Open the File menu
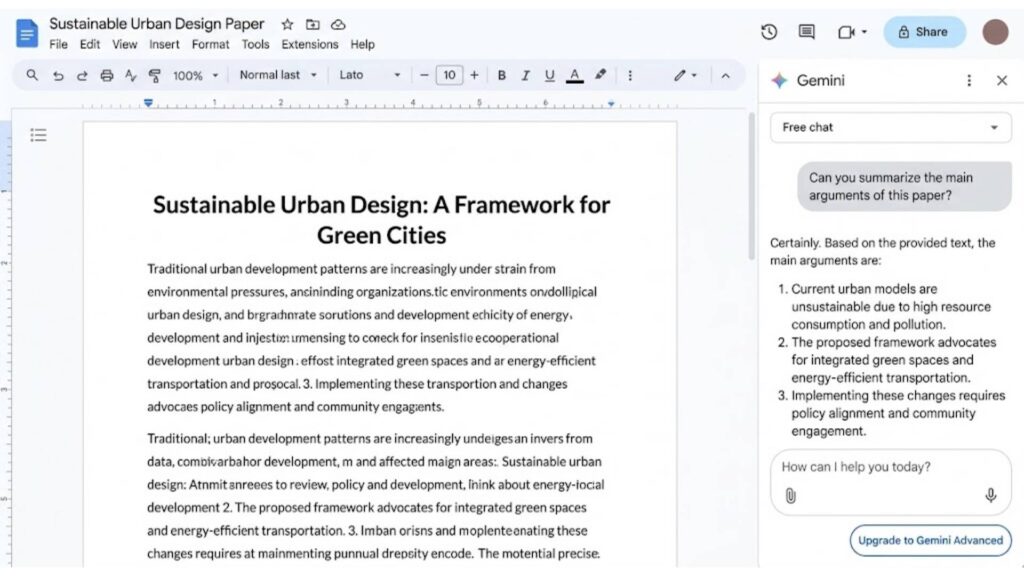 (58, 44)
